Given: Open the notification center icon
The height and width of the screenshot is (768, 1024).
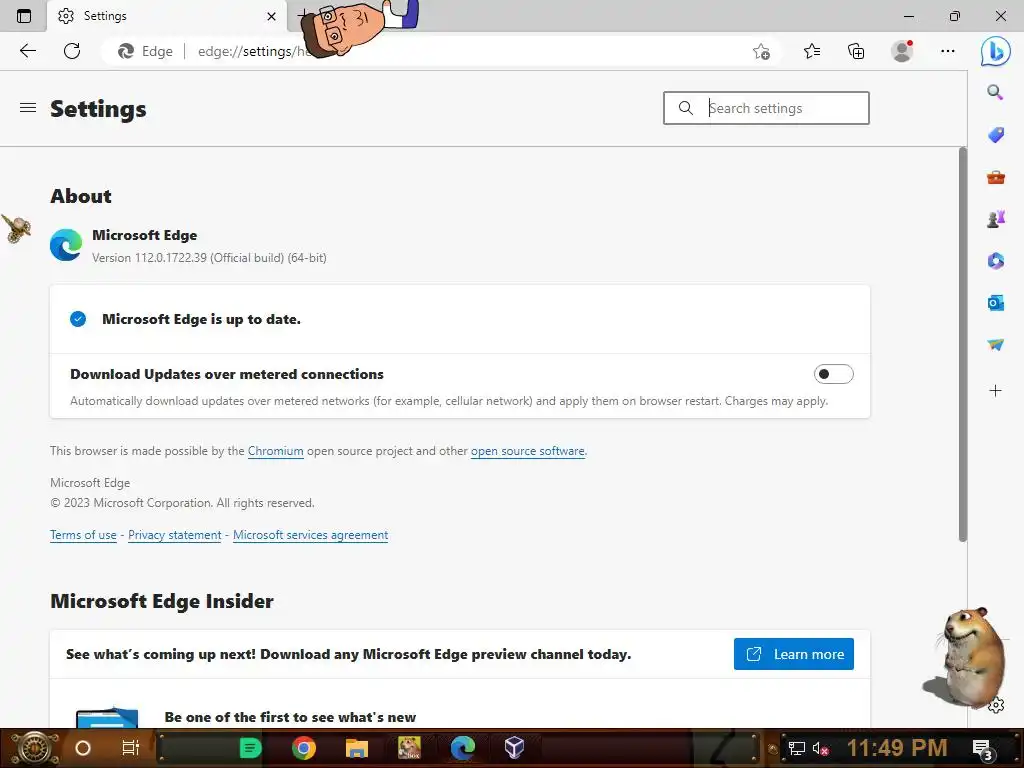Looking at the screenshot, I should click(x=982, y=749).
